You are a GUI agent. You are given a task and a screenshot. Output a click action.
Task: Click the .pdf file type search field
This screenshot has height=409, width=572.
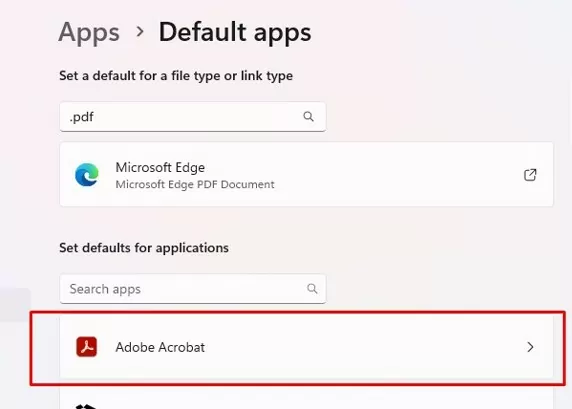click(193, 117)
